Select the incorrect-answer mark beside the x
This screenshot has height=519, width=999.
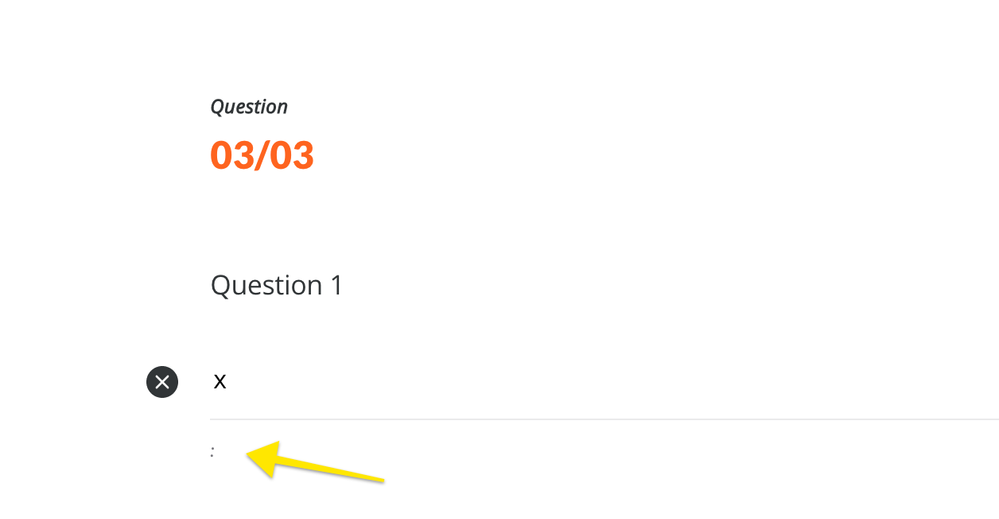pyautogui.click(x=162, y=382)
